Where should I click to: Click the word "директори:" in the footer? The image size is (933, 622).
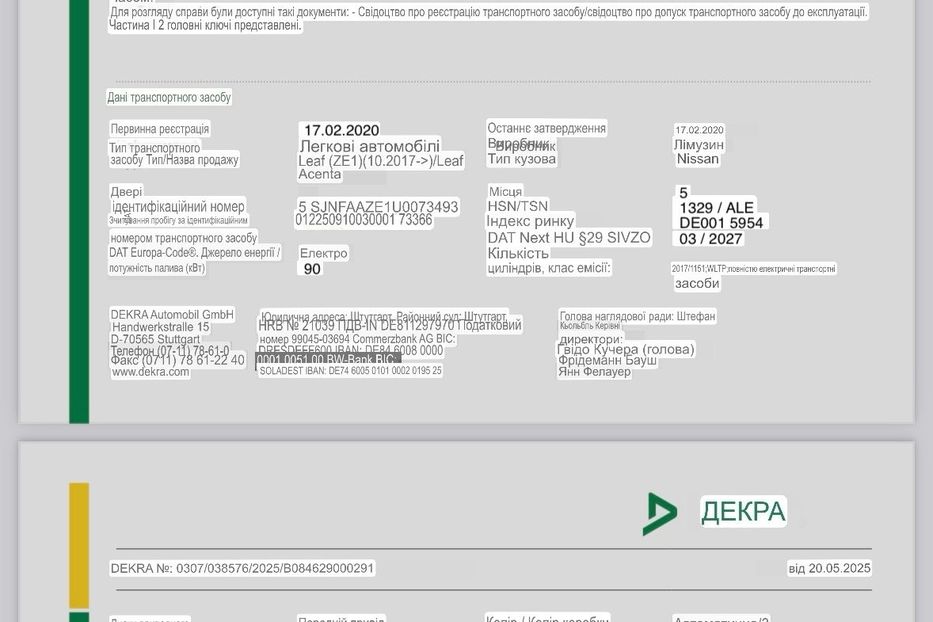pos(591,339)
